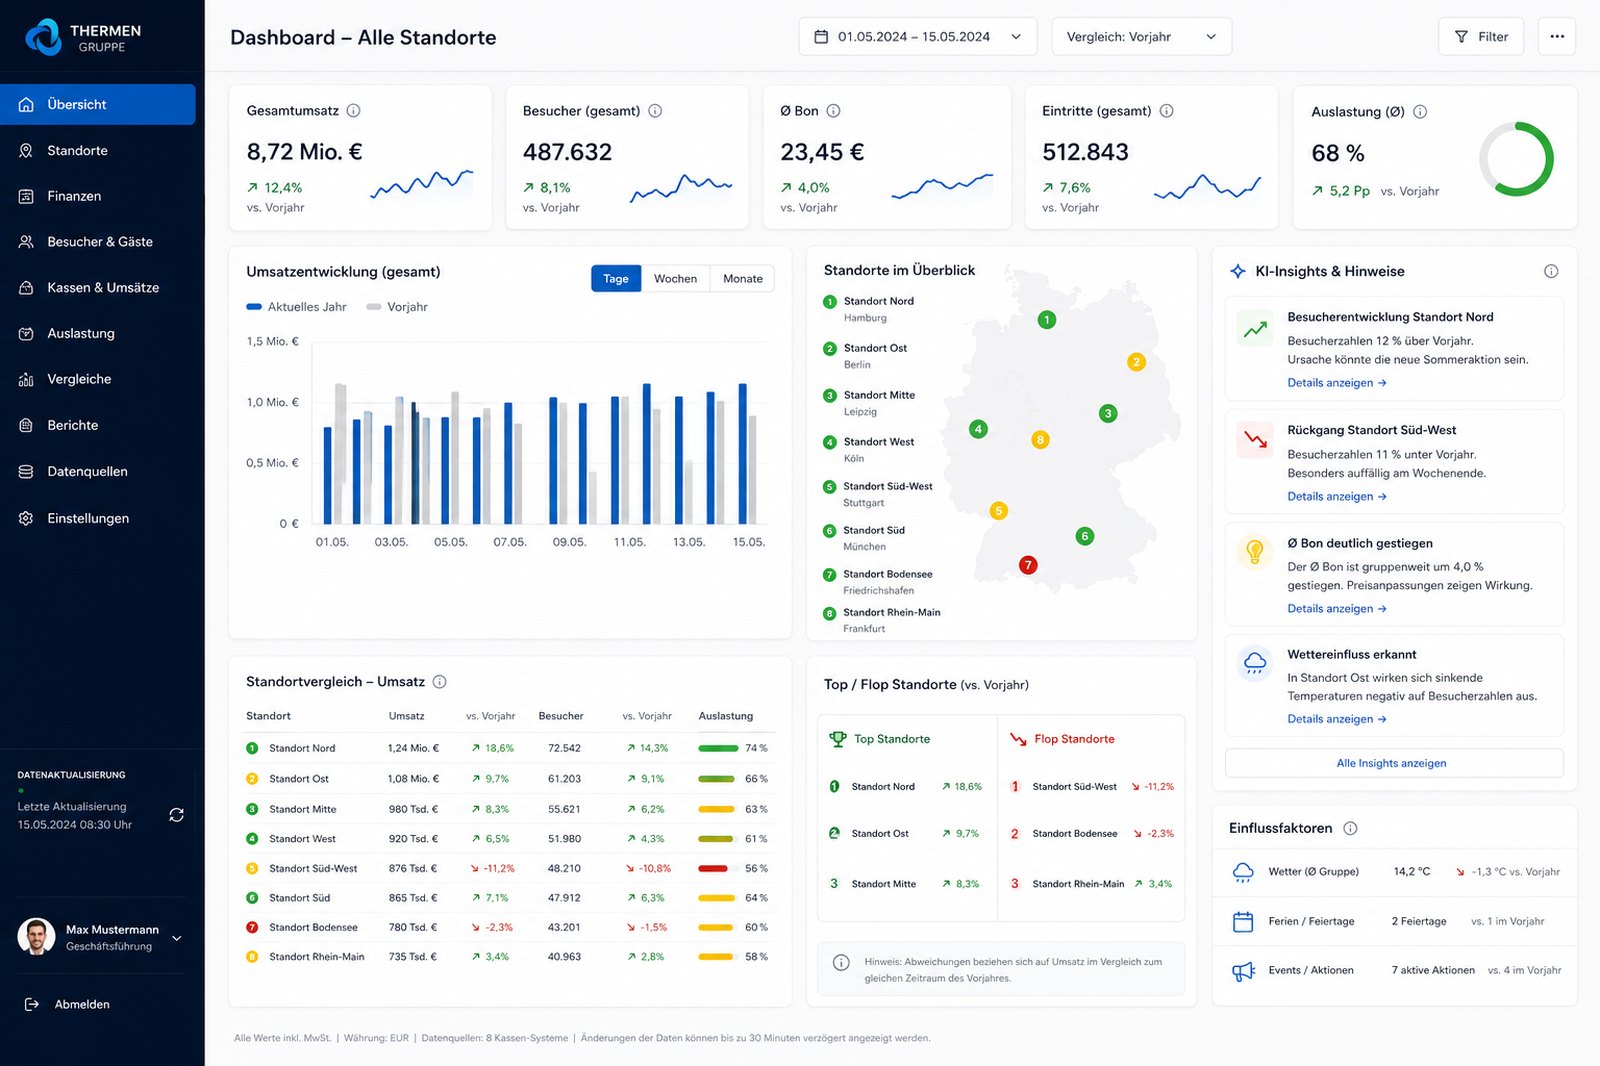The width and height of the screenshot is (1600, 1066).
Task: Click the red 56 % Auslastung bar for Süd-West
Action: coord(718,868)
